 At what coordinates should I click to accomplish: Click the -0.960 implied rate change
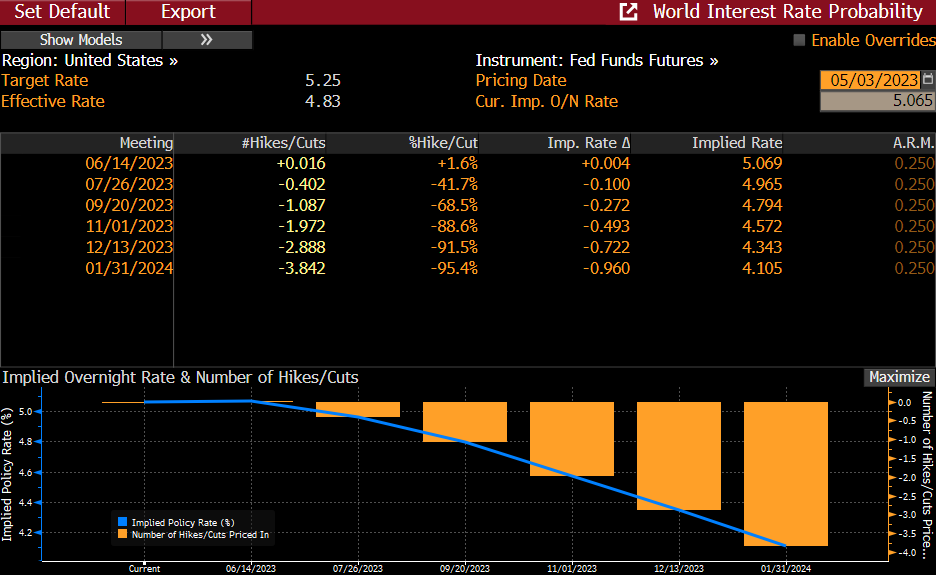606,268
